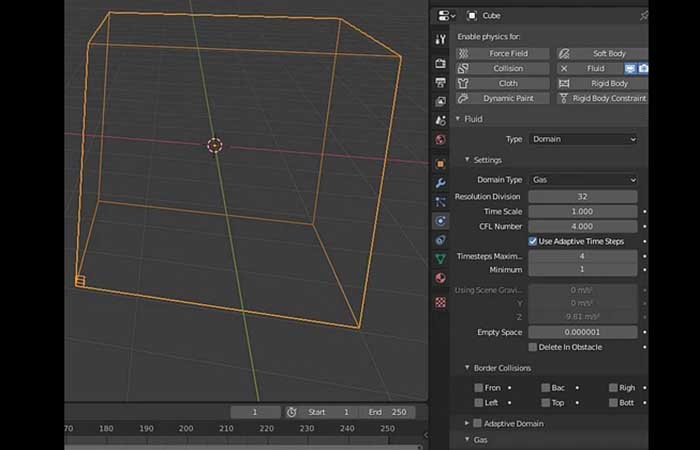Enable Back border collision checkbox

(x=546, y=388)
